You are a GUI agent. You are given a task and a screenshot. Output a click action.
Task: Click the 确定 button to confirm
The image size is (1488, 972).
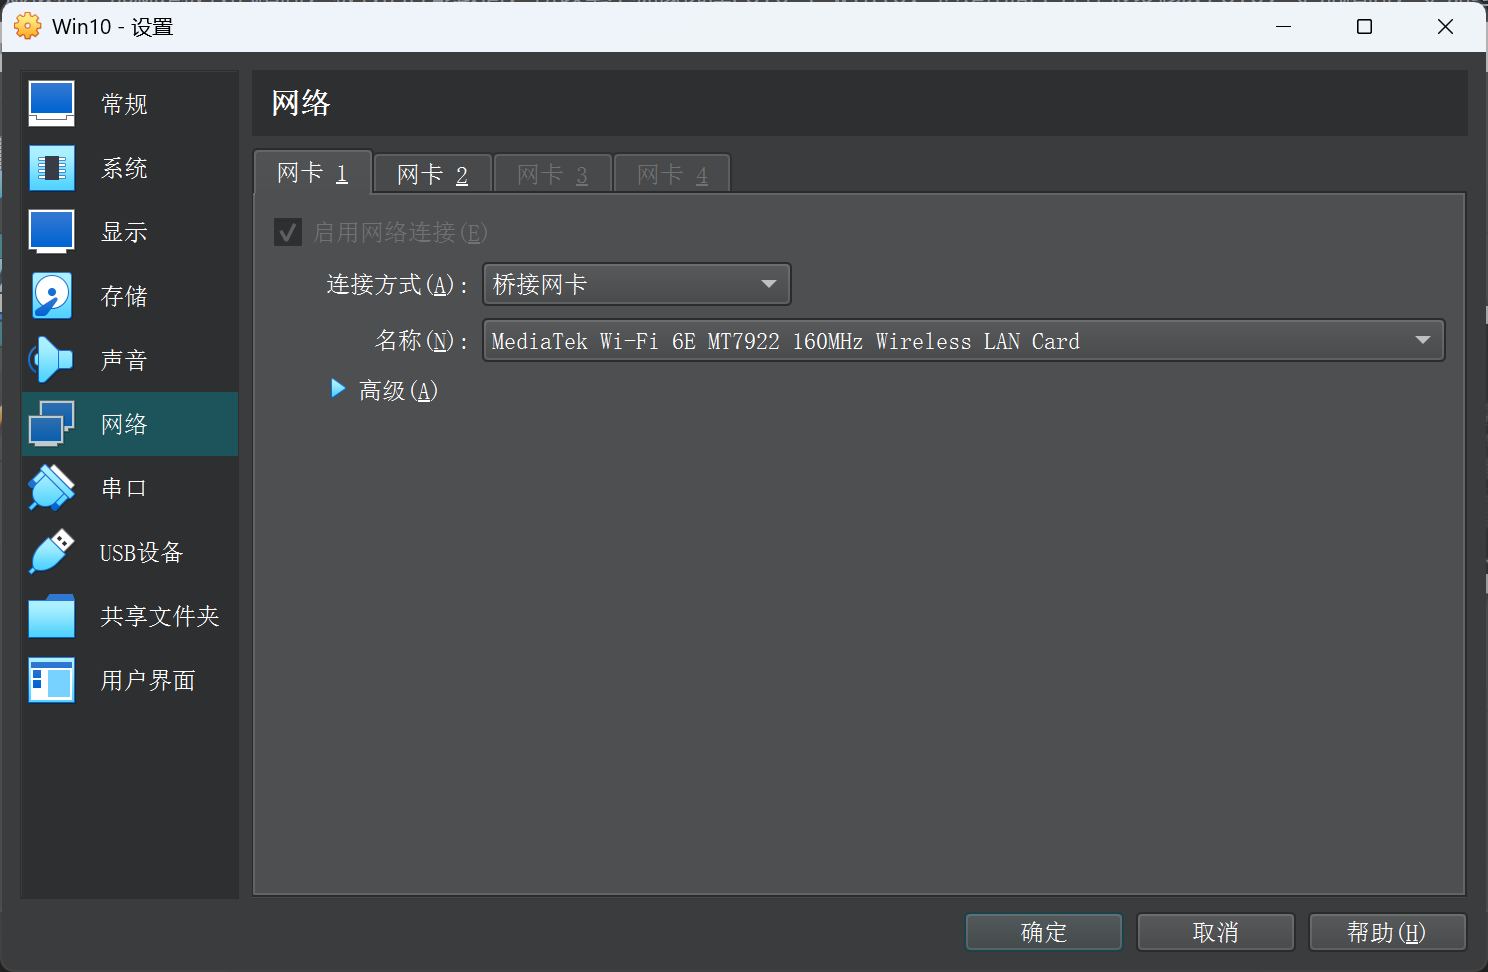click(1043, 932)
